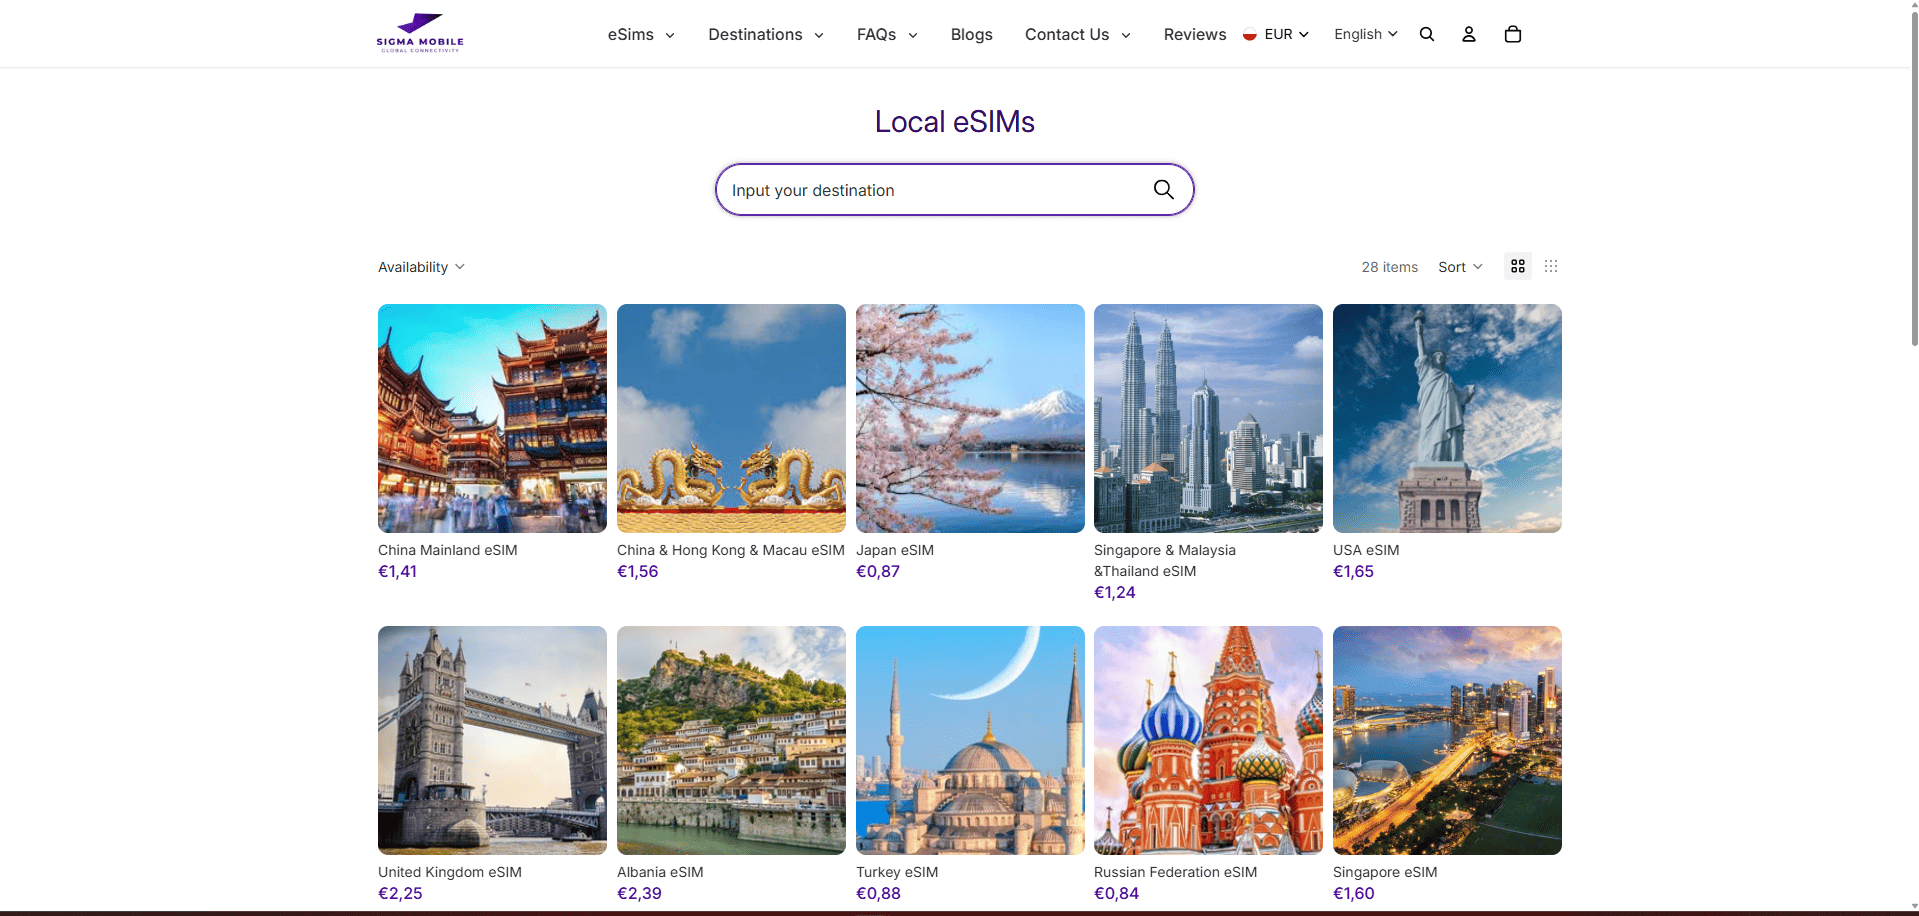
Task: Expand the Availability filter
Action: (x=421, y=267)
